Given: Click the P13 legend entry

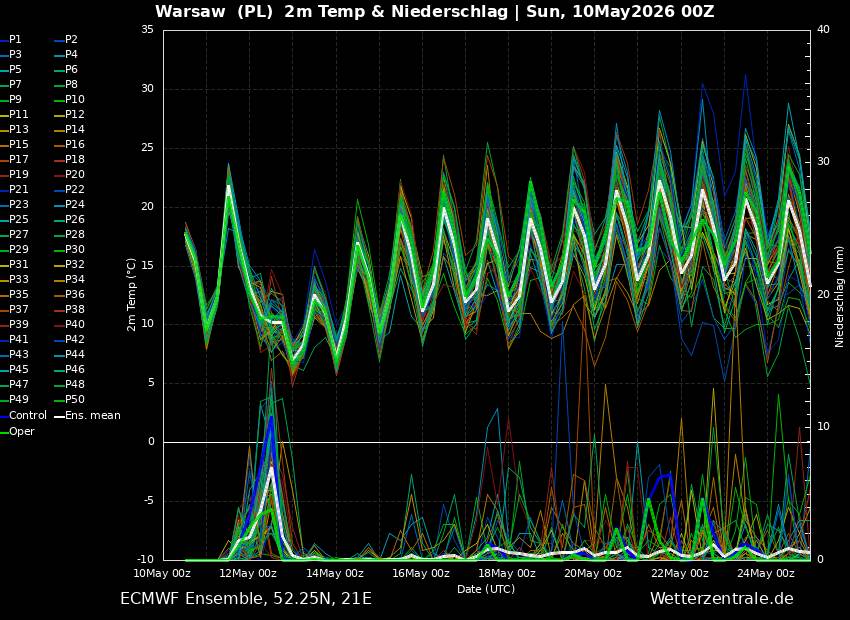Looking at the screenshot, I should click(x=14, y=130).
